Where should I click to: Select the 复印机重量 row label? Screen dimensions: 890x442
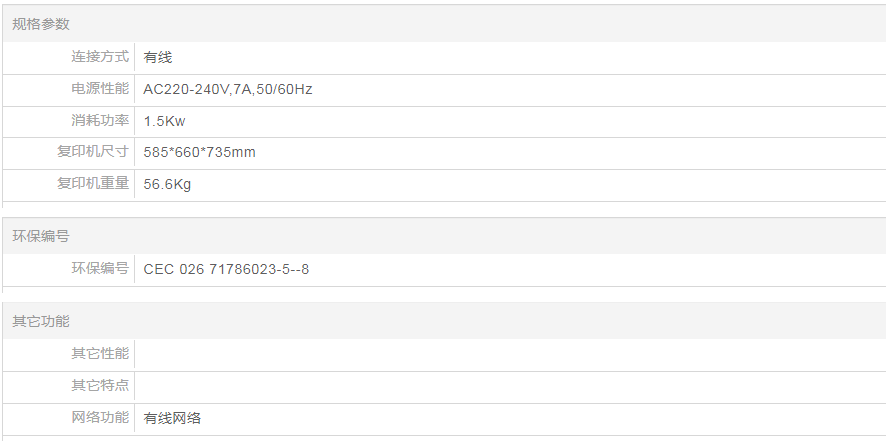pos(93,184)
